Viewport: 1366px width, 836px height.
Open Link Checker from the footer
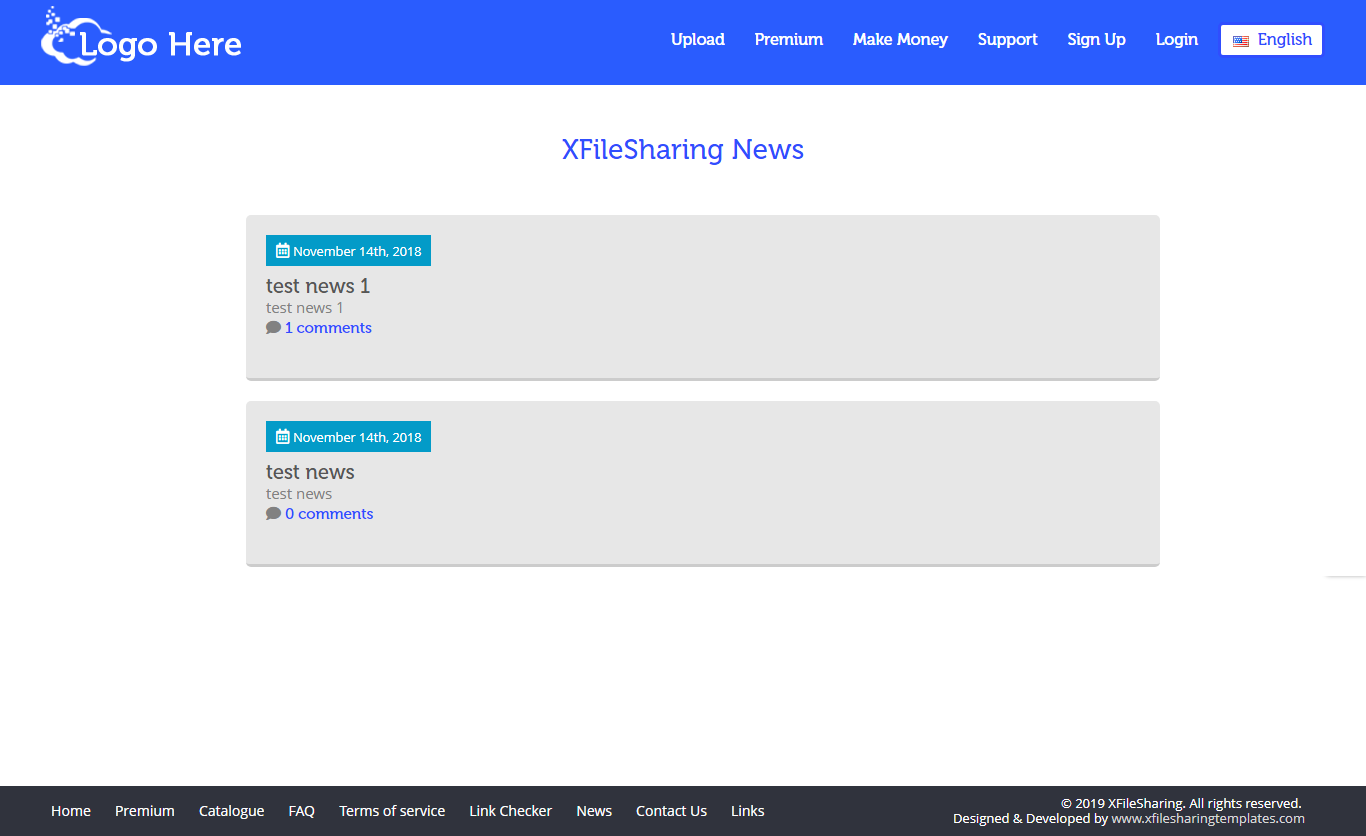coord(511,811)
